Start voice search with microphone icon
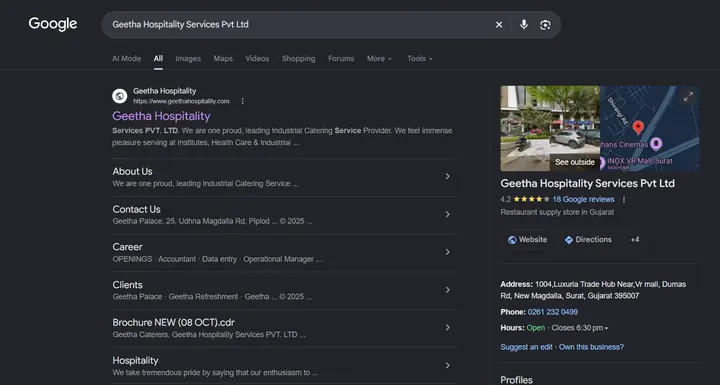Screen dimensions: 720x385 pyautogui.click(x=524, y=25)
